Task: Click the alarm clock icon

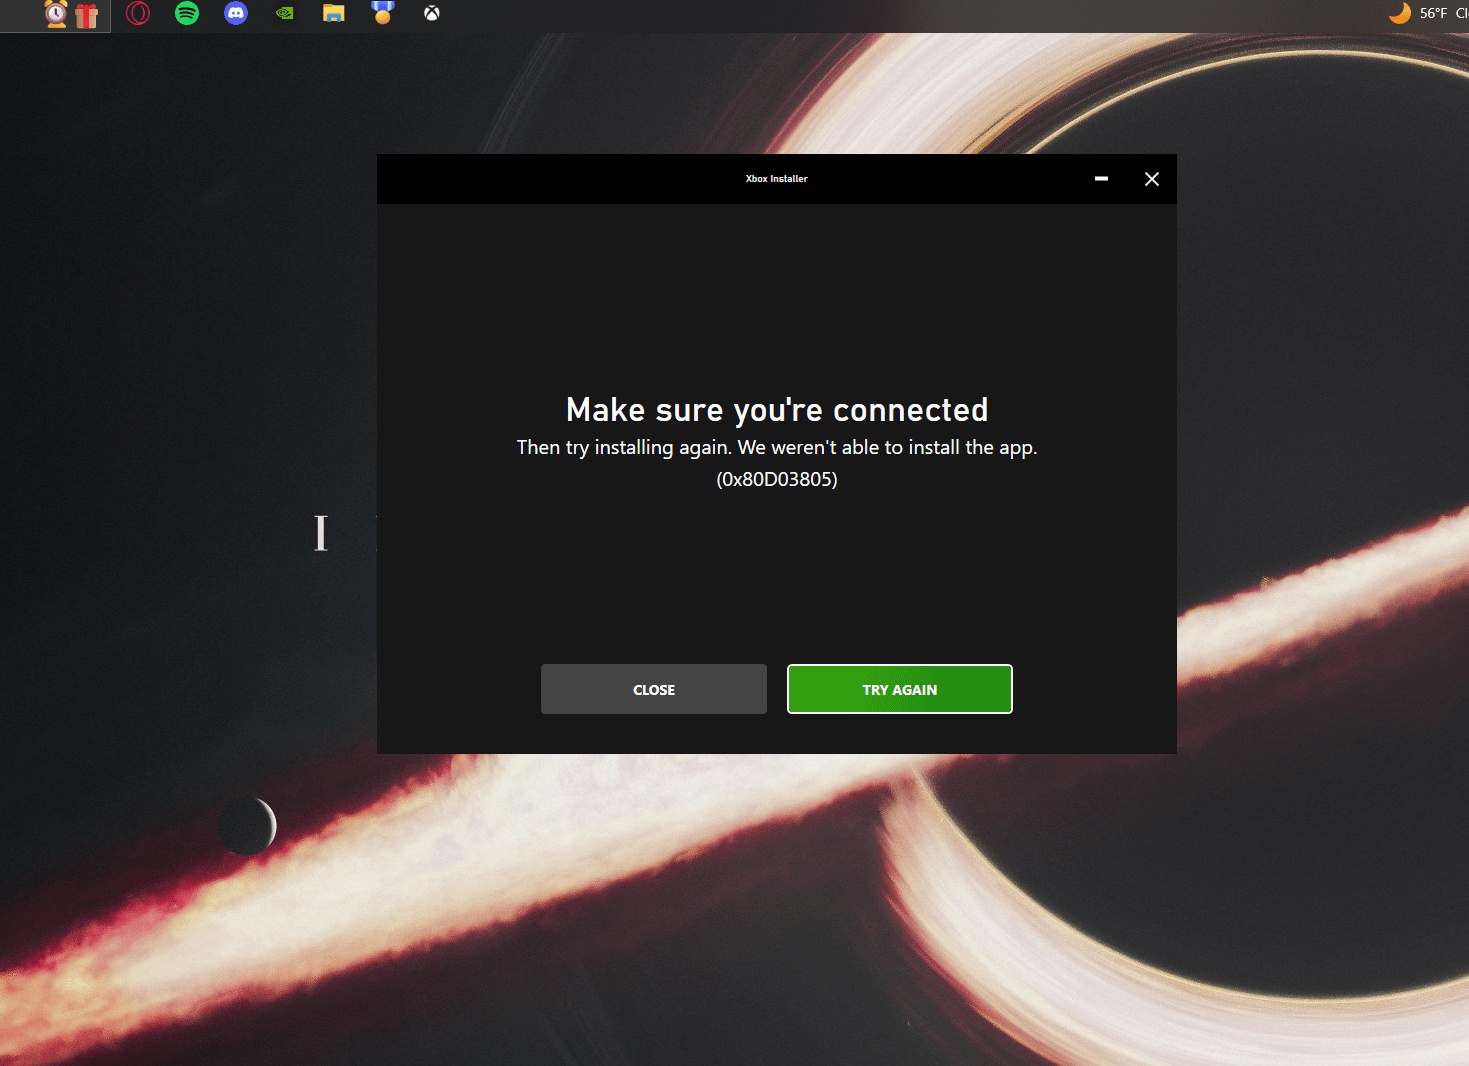Action: (x=56, y=14)
